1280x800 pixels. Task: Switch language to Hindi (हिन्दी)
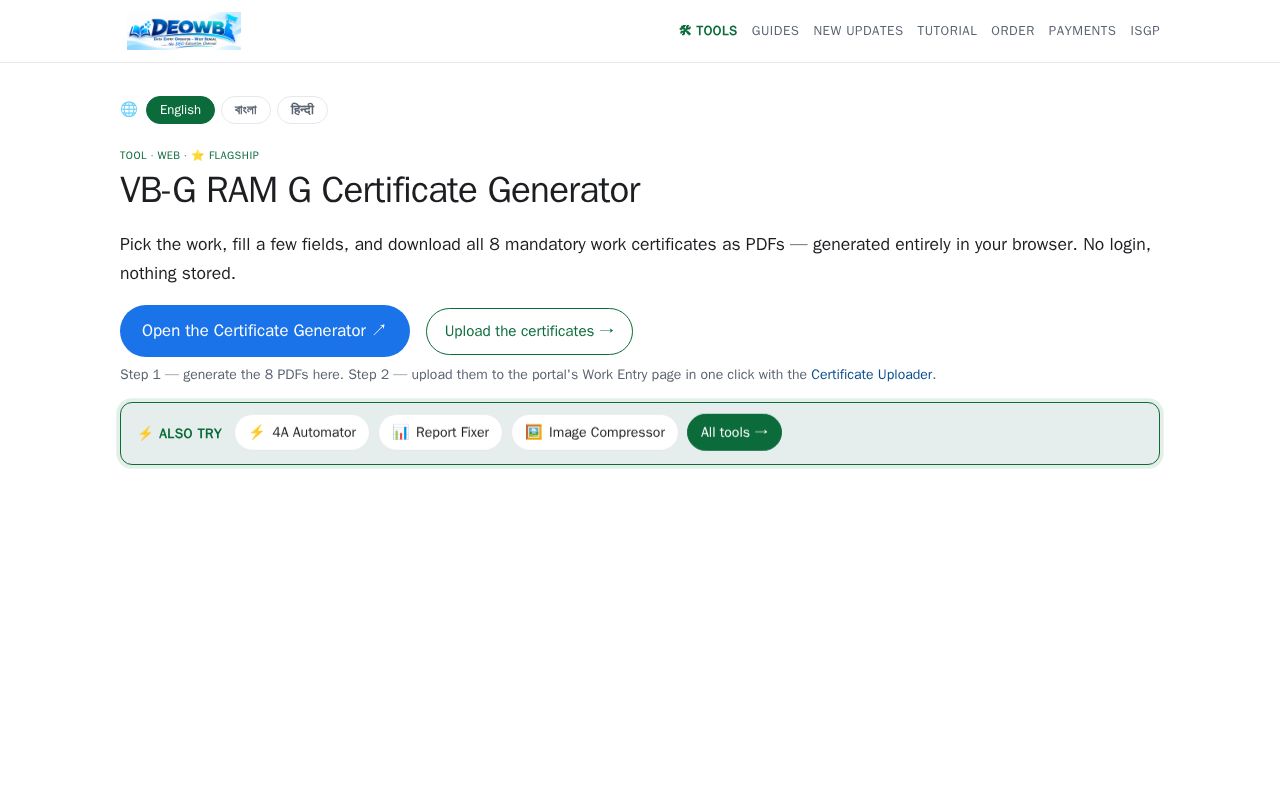click(x=302, y=110)
